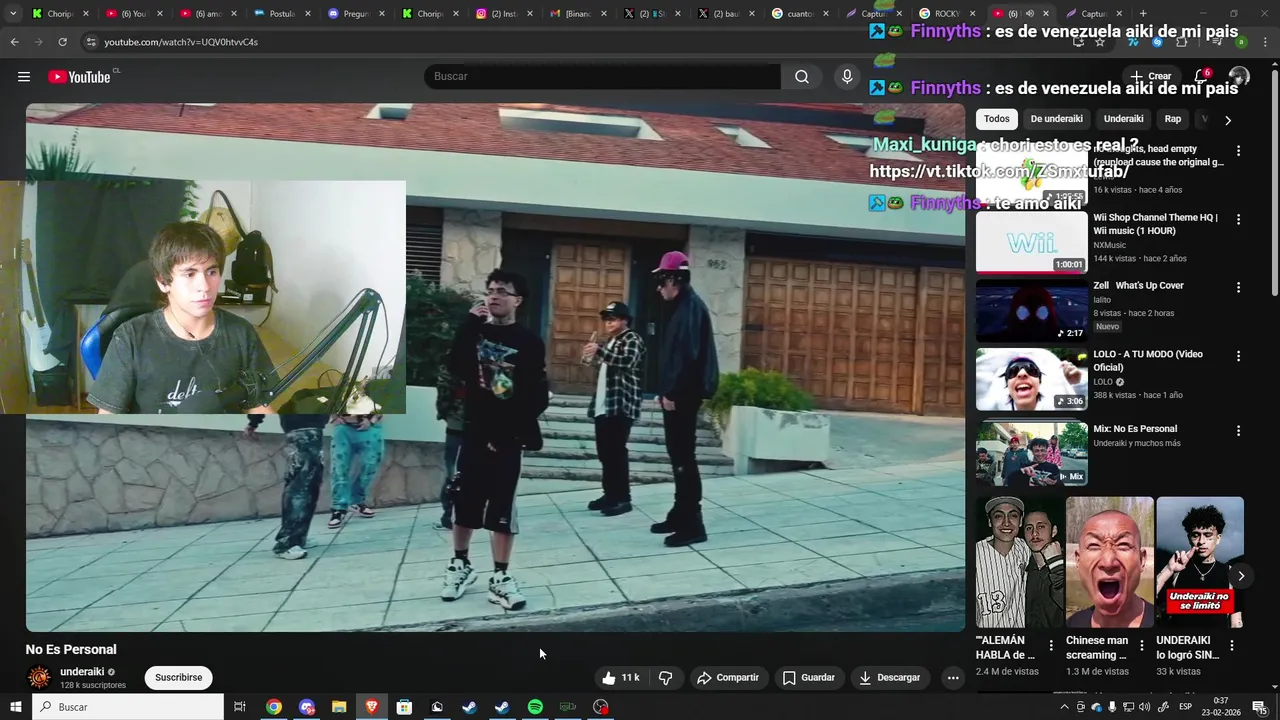
Task: Open the YouTube guide hamburger menu
Action: 24,77
